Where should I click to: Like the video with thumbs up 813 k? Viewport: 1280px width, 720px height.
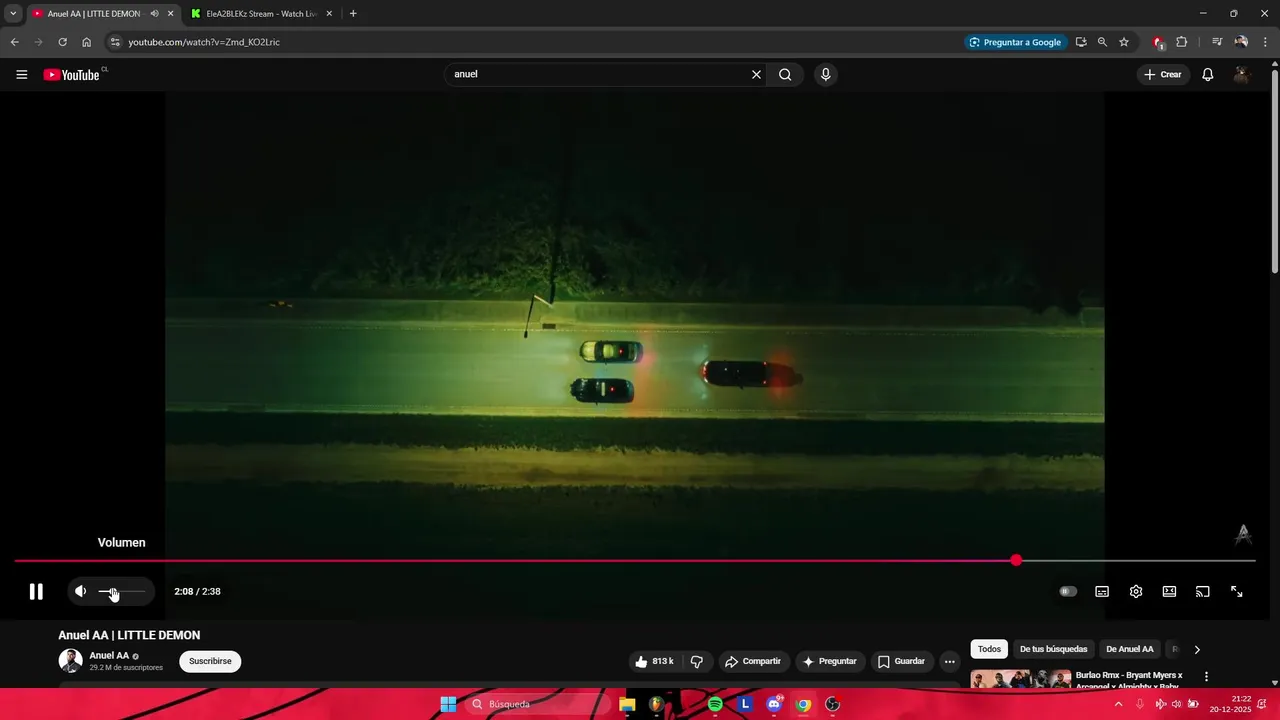click(656, 661)
